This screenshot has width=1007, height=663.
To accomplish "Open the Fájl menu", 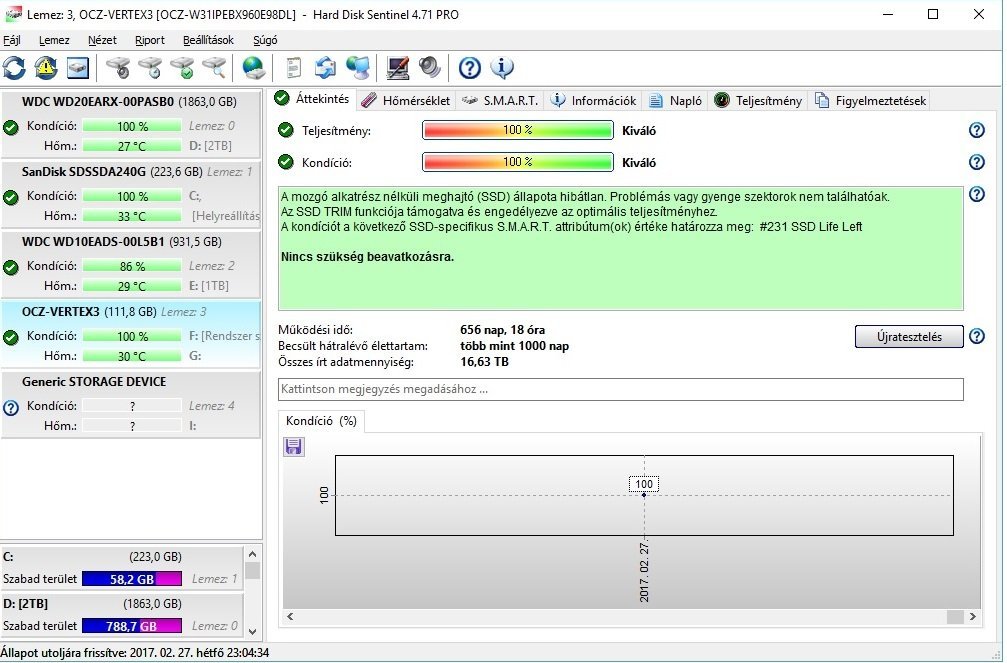I will [x=12, y=40].
